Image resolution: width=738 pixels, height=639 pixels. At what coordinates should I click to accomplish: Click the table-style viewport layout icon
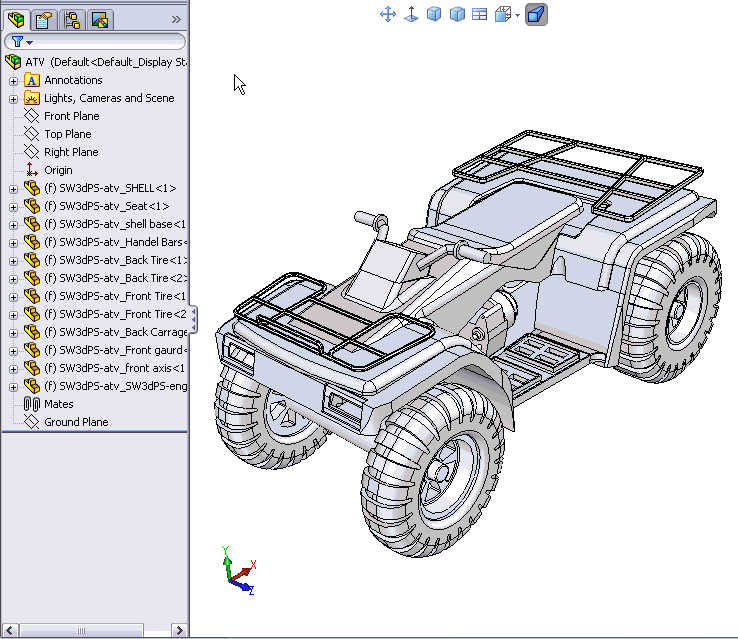point(480,15)
